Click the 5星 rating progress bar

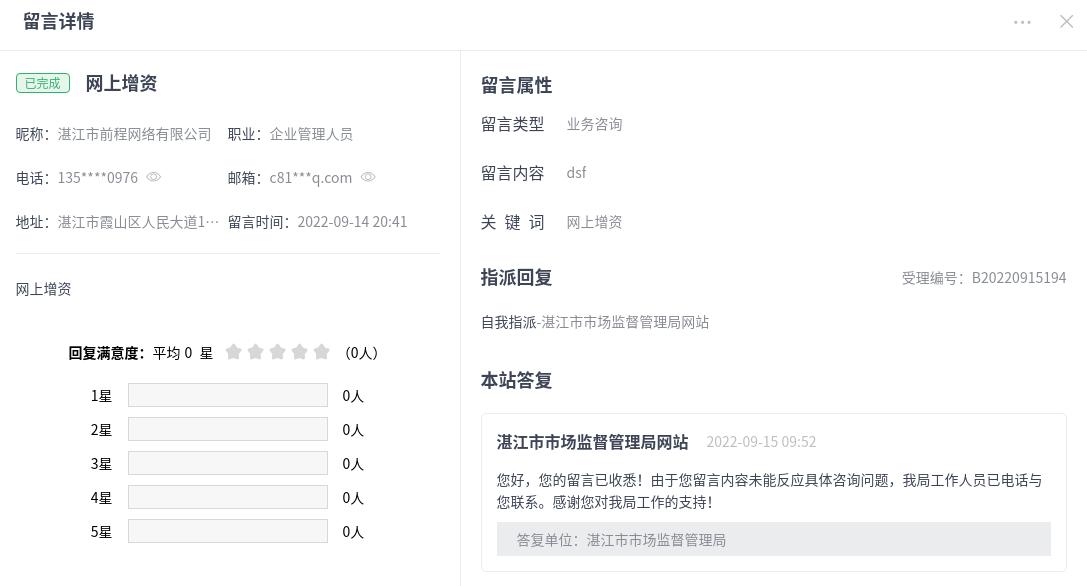(227, 532)
